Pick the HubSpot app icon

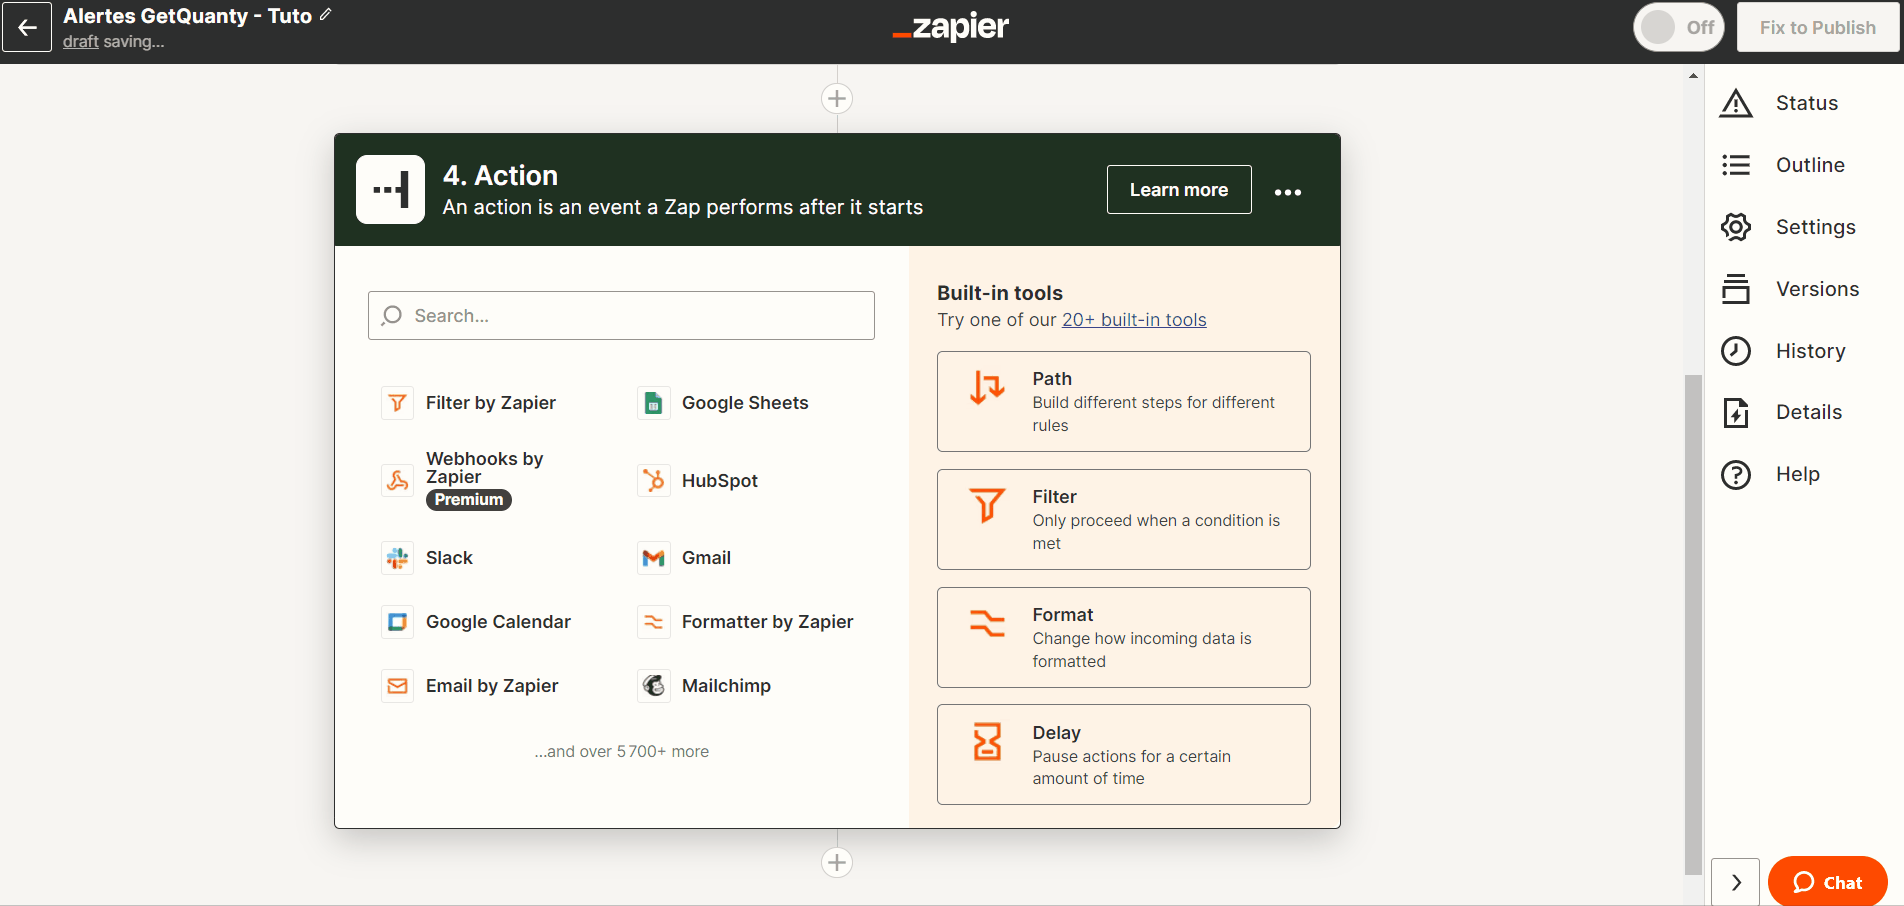(x=653, y=481)
